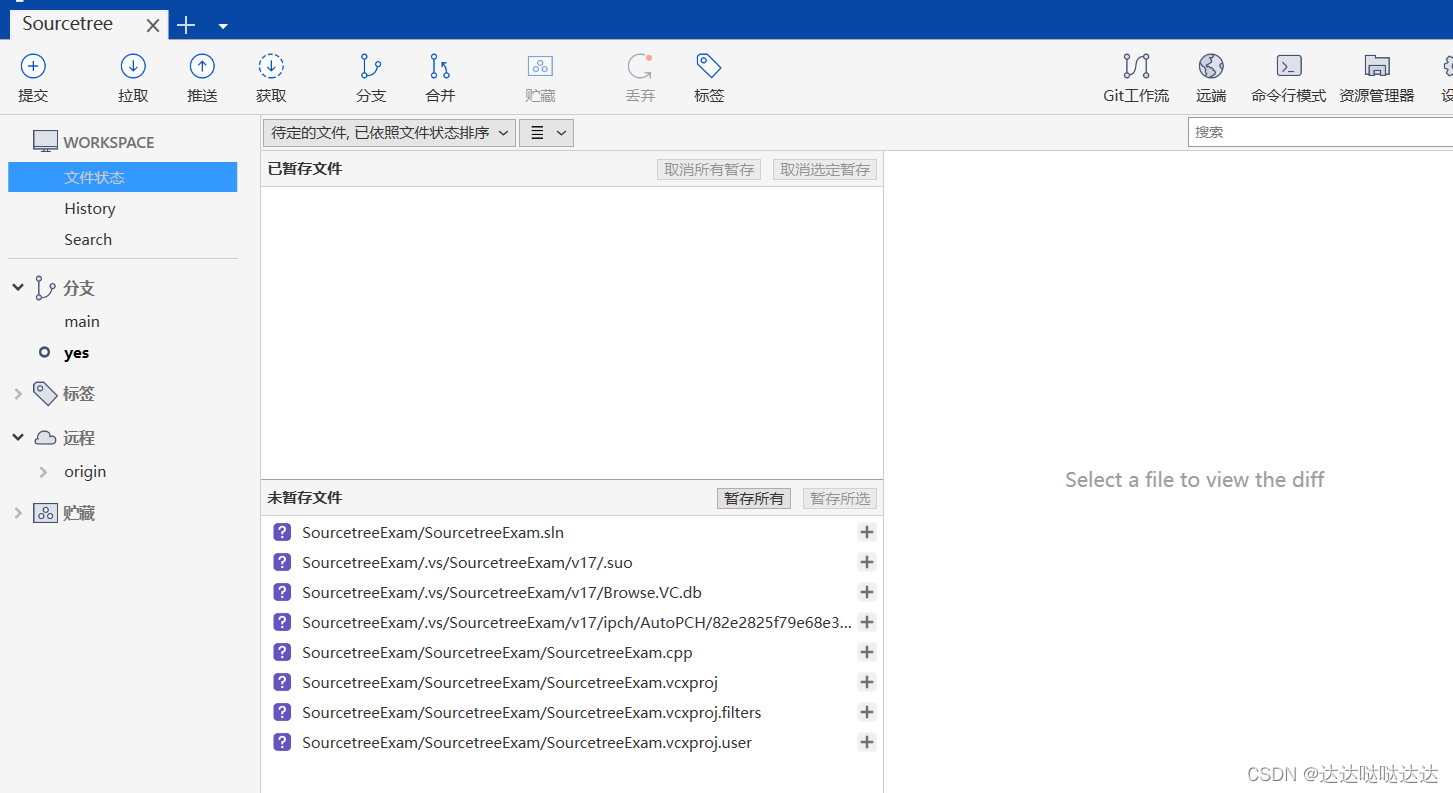Expand the origin remote node
1453x793 pixels.
[x=43, y=472]
